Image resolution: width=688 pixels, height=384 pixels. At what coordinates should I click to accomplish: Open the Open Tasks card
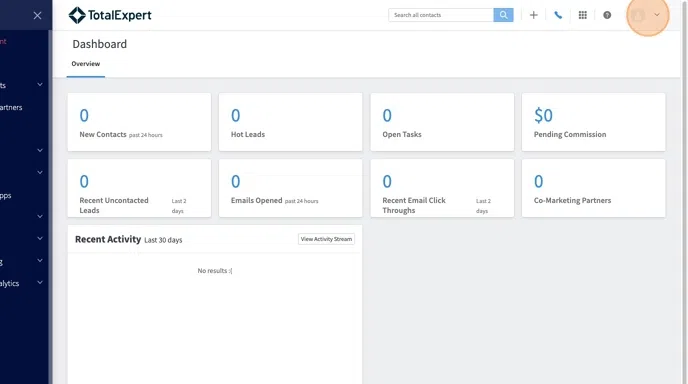[442, 122]
